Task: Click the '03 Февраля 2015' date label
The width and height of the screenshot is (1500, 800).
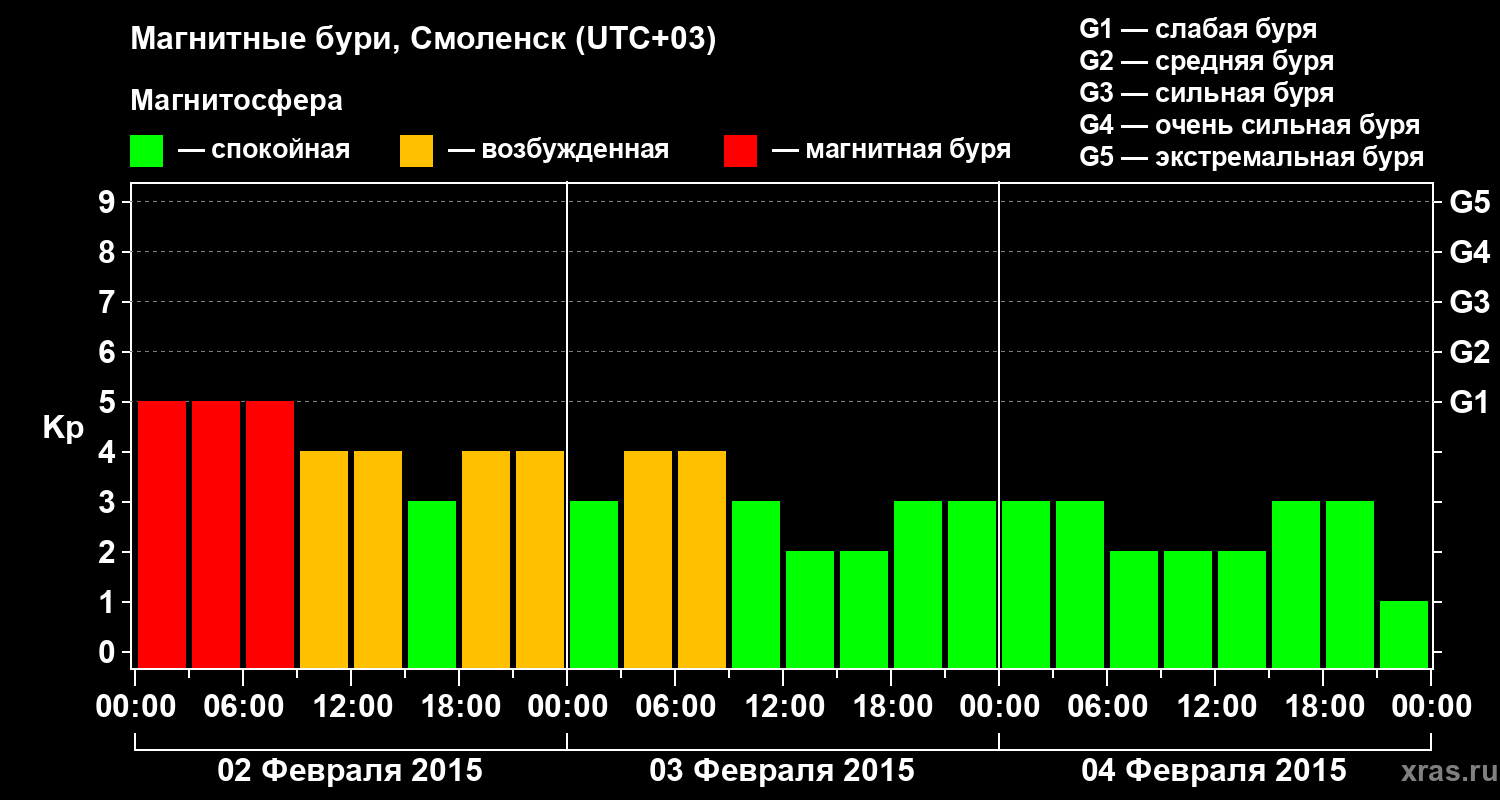Action: 782,771
